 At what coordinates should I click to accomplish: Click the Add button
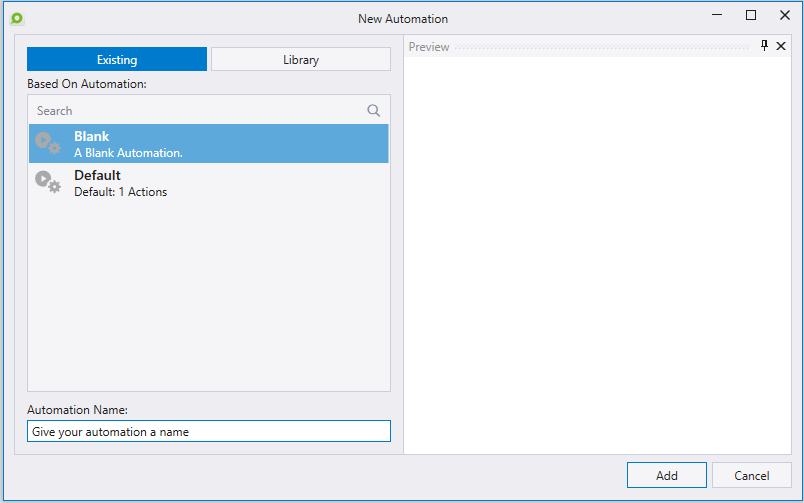tap(667, 475)
